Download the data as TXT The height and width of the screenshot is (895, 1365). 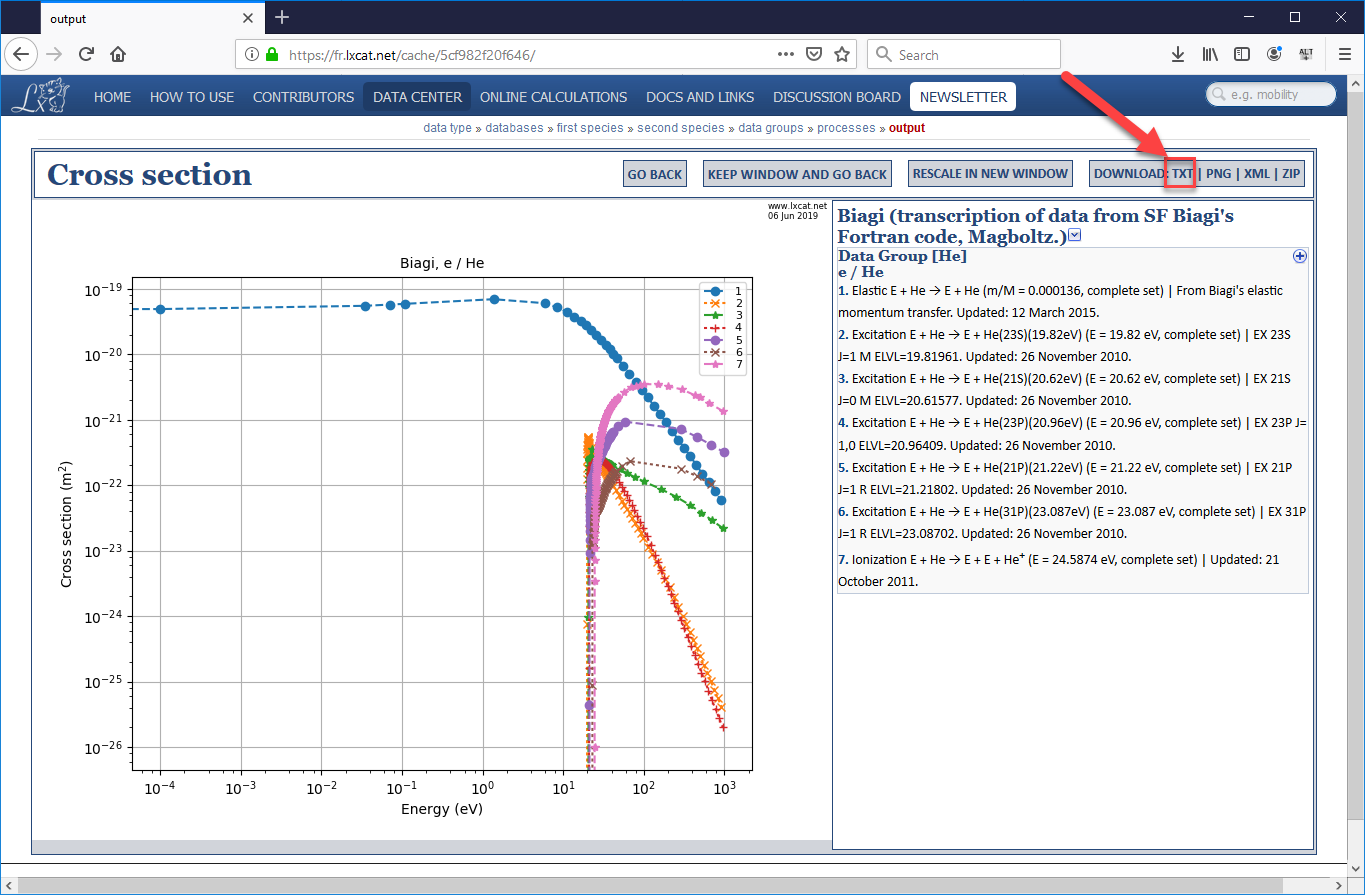[1181, 174]
